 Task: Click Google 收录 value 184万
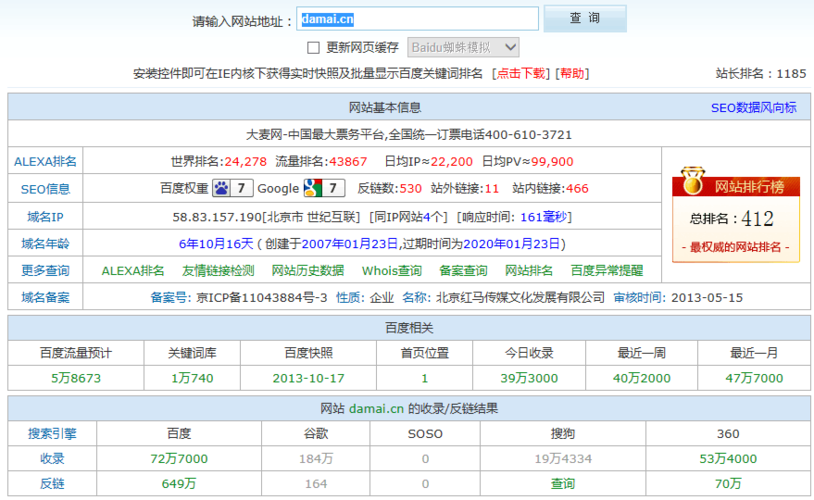point(316,458)
